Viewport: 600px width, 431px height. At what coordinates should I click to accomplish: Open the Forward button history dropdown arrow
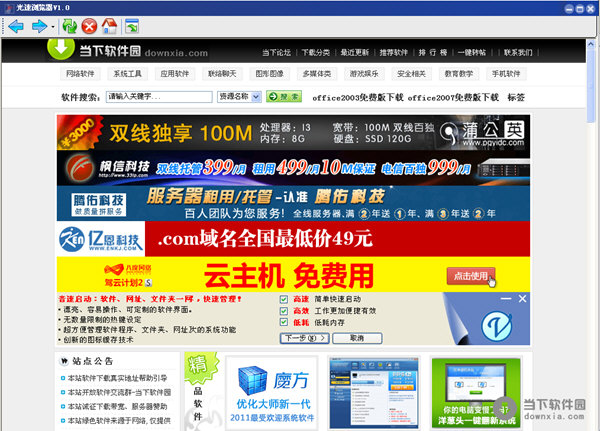54,26
